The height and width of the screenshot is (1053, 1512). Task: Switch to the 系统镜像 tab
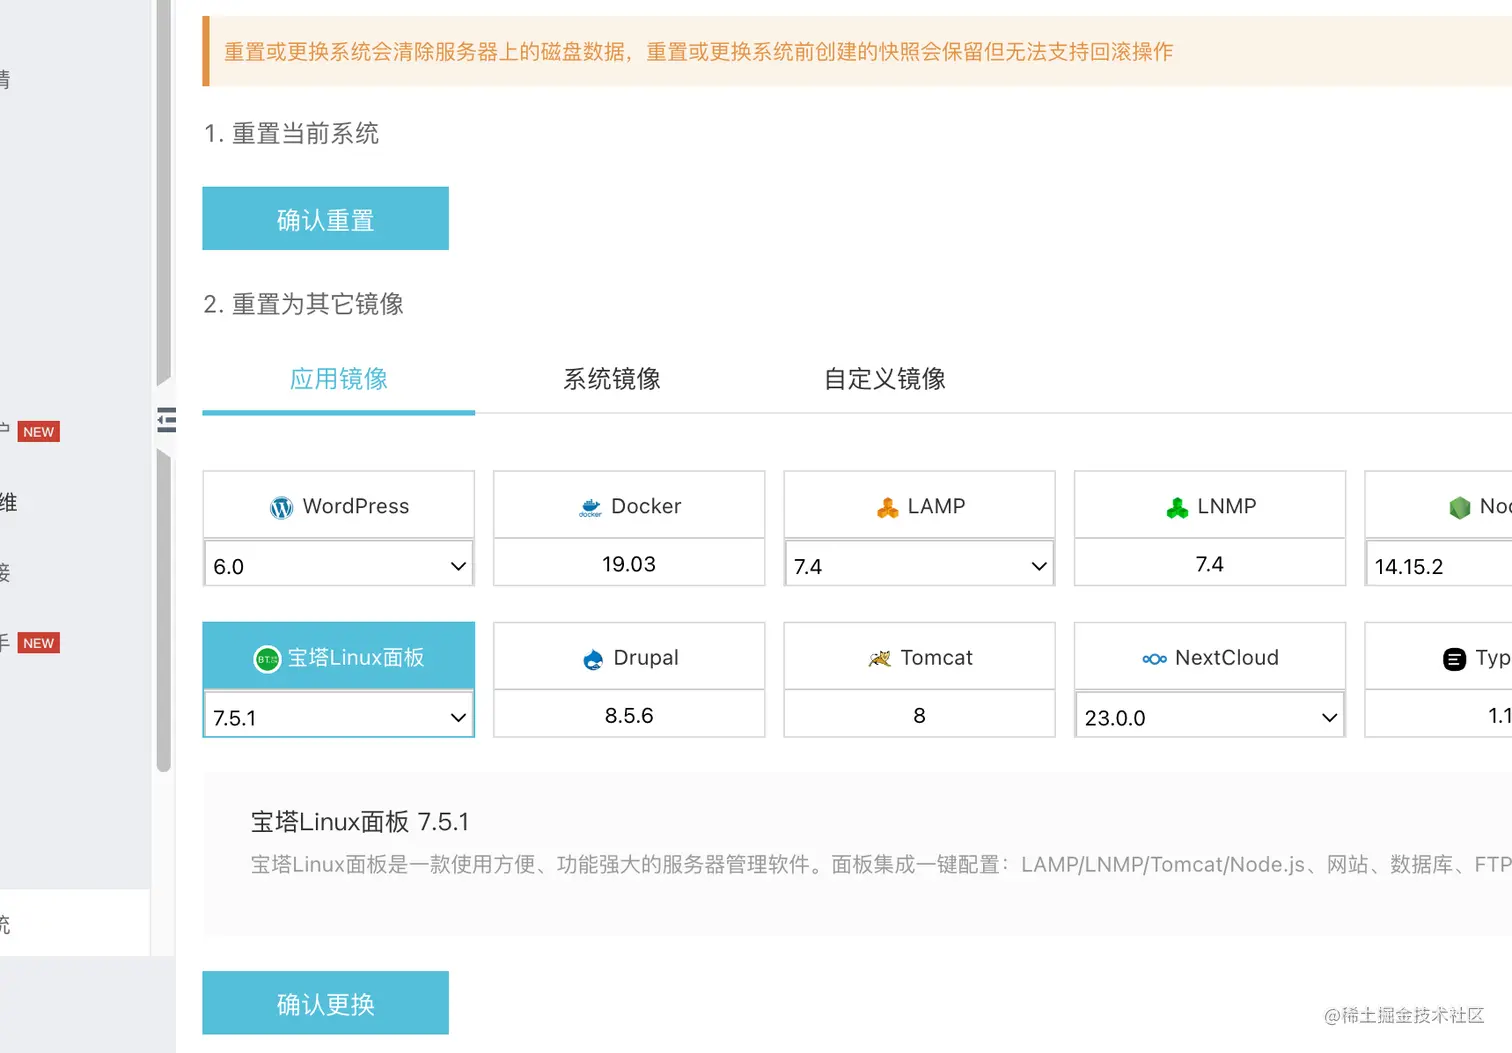click(612, 379)
